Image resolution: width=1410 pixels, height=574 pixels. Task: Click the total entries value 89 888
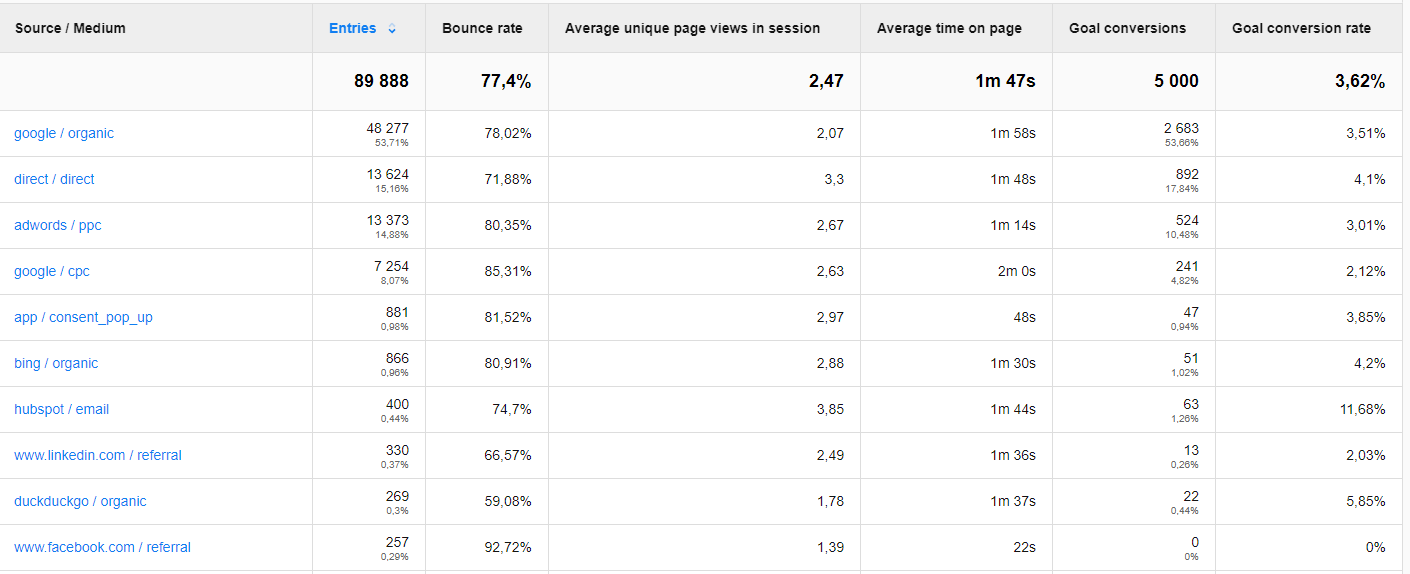tap(381, 81)
